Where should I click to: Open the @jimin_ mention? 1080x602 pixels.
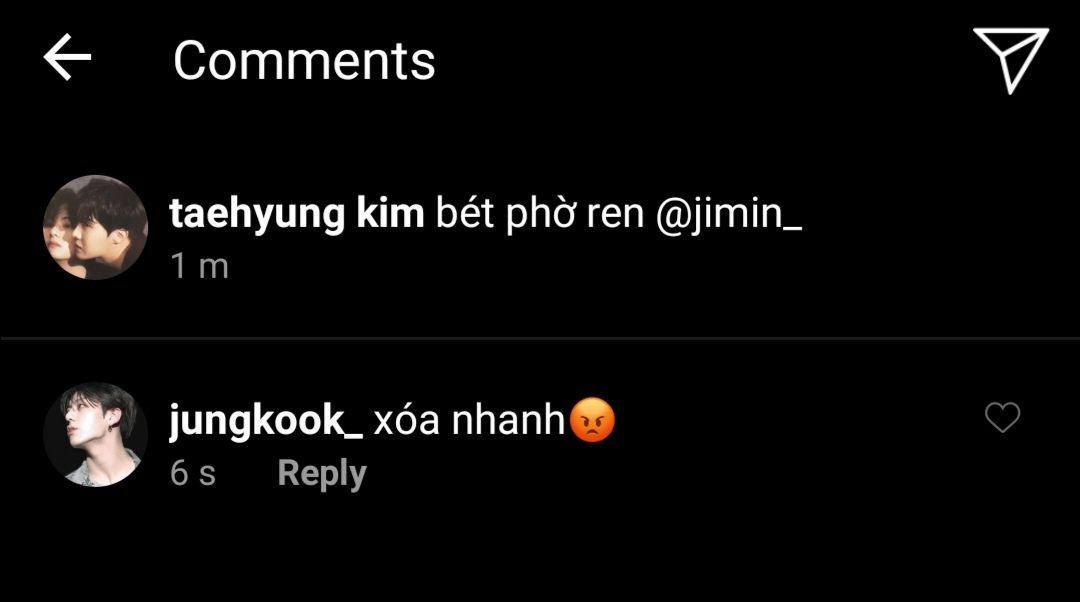click(729, 214)
